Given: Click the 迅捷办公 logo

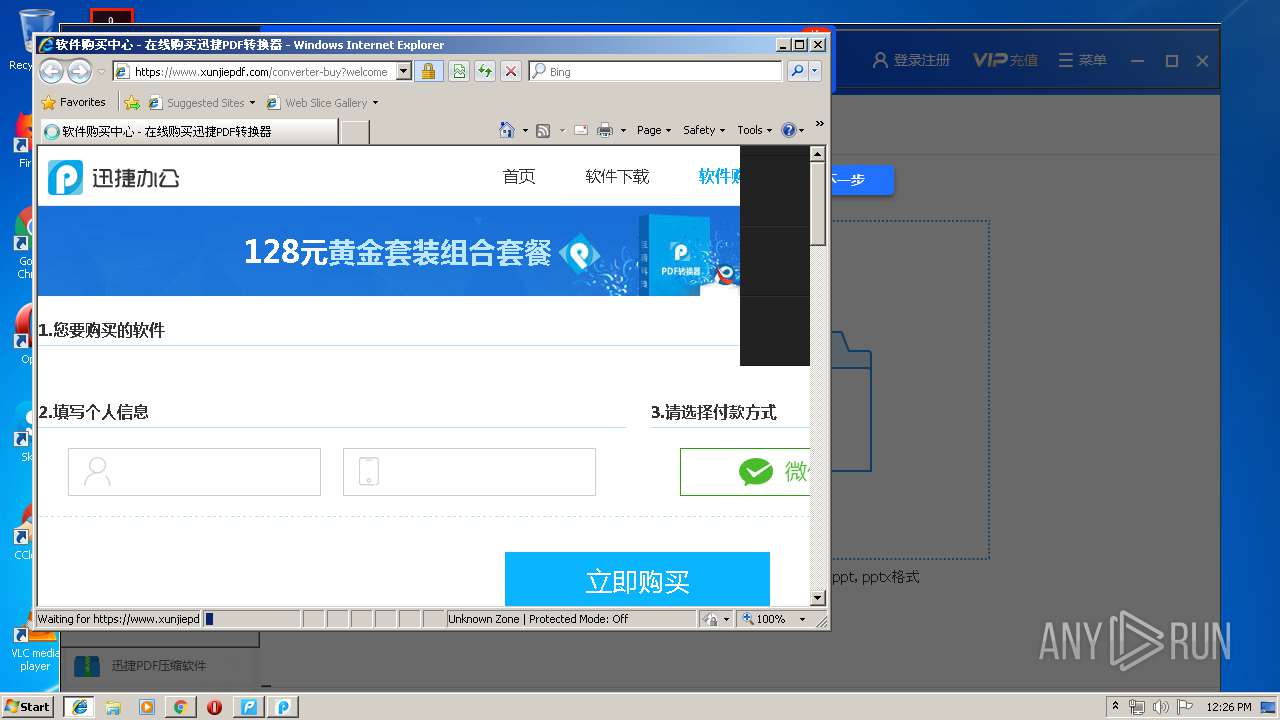Looking at the screenshot, I should [114, 177].
